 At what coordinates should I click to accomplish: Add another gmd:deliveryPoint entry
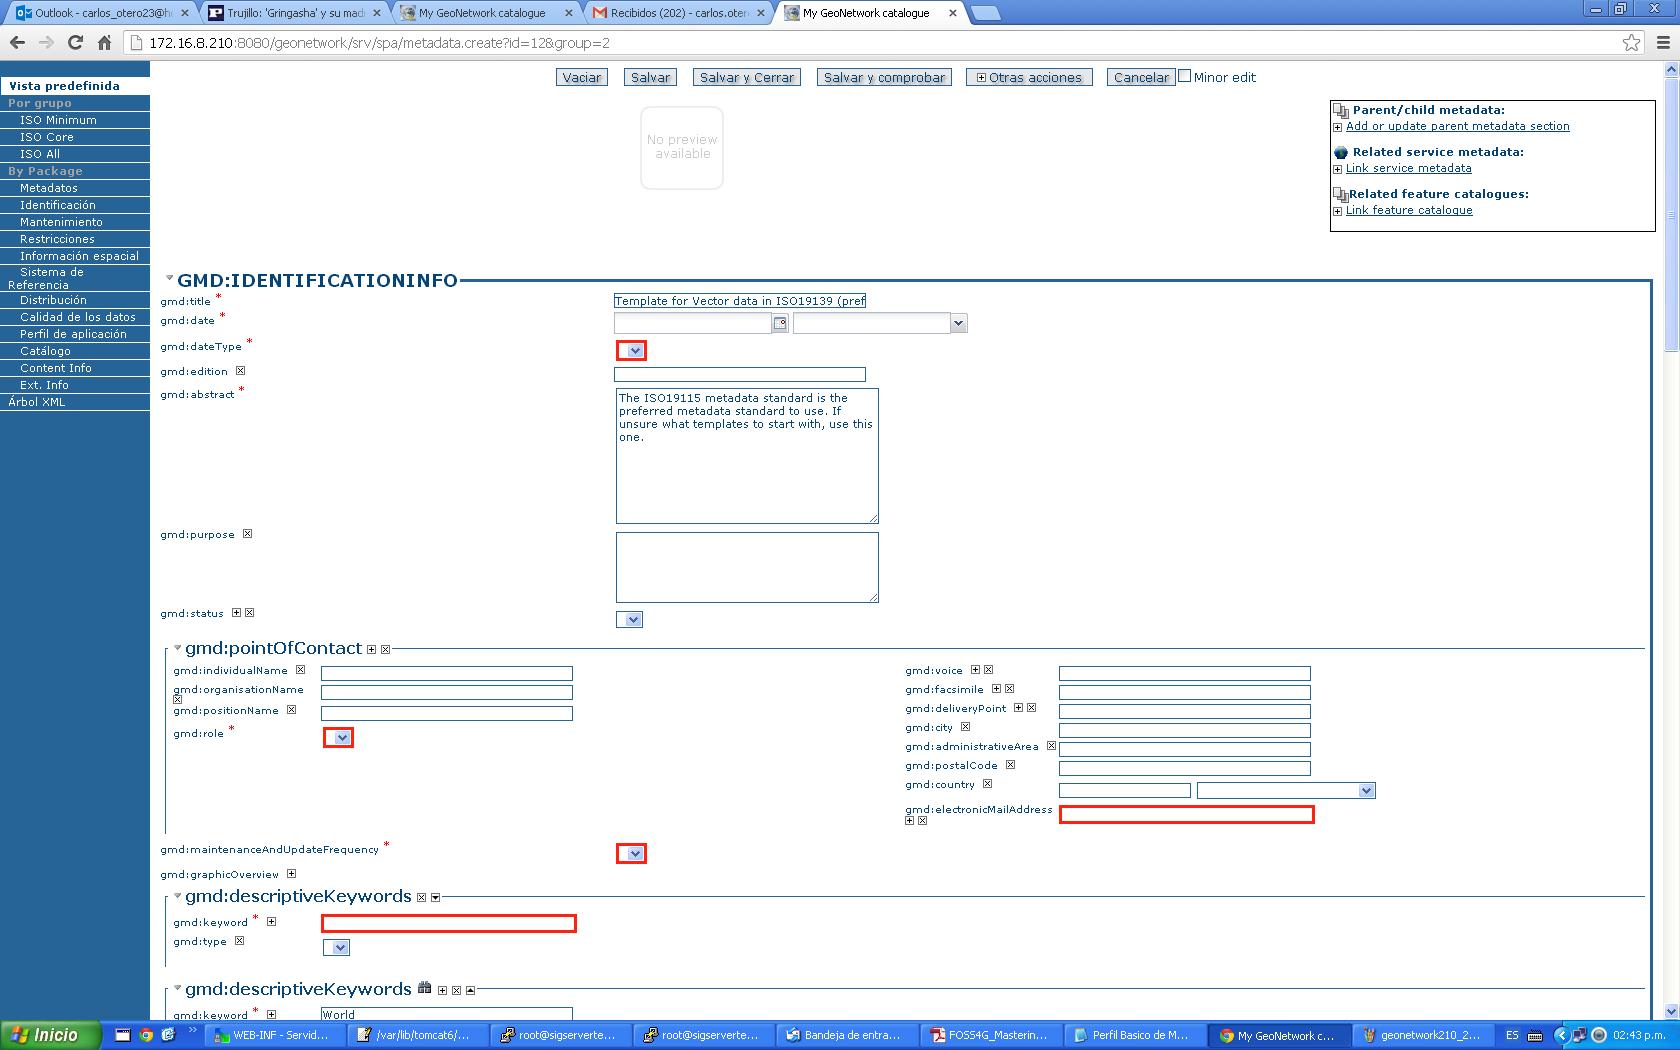[x=1018, y=708]
